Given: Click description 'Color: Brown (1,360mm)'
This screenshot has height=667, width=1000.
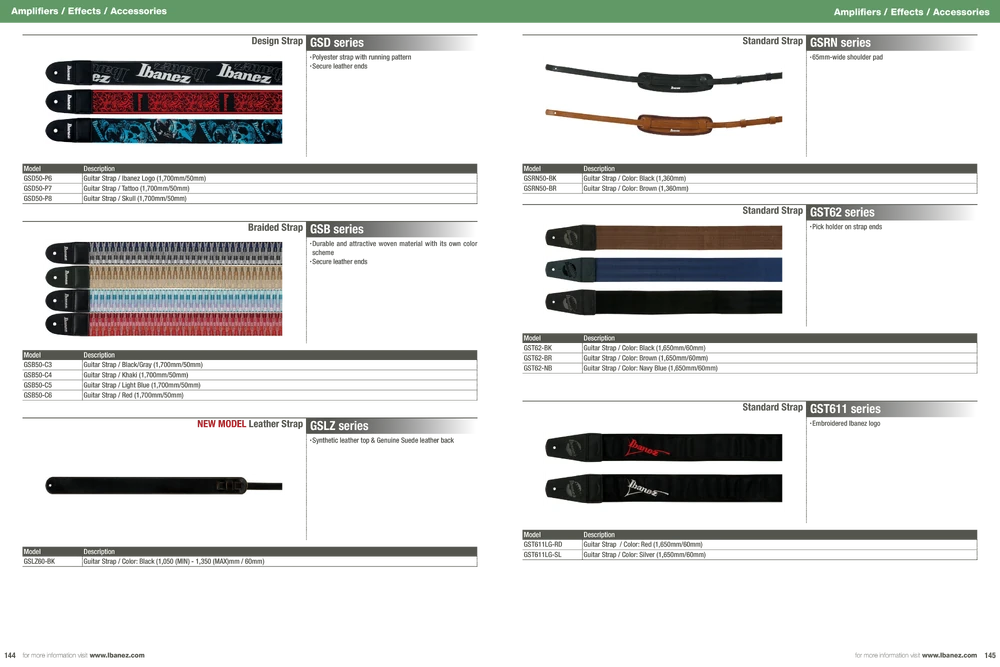Looking at the screenshot, I should point(655,189).
